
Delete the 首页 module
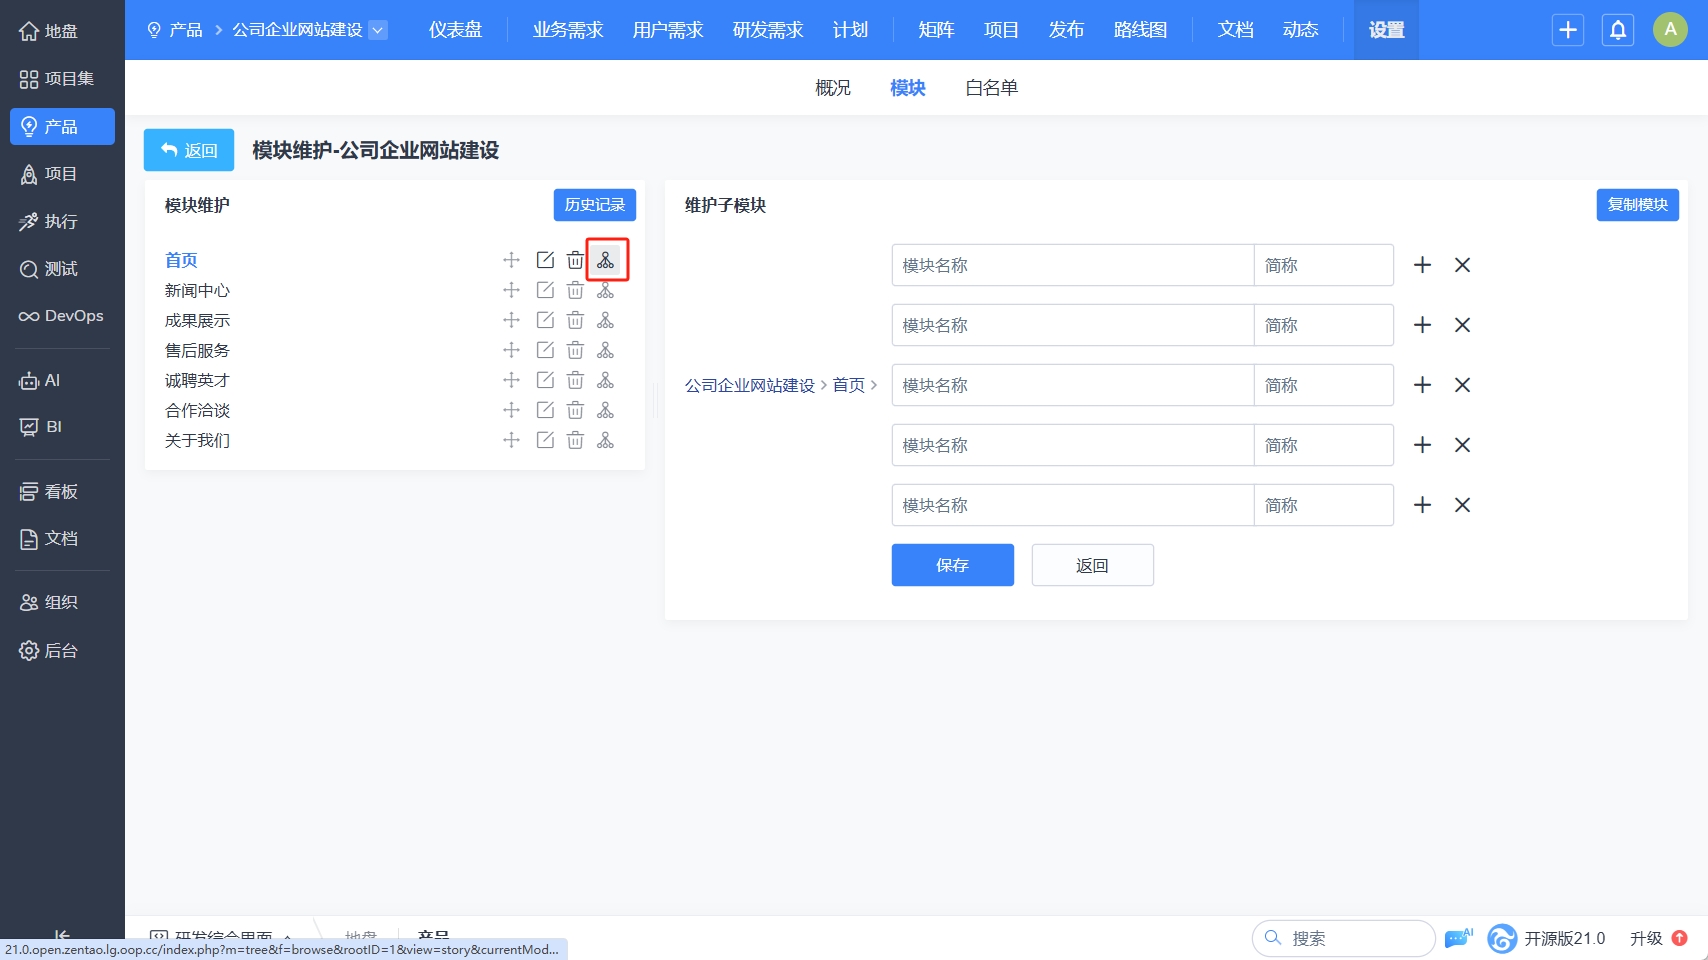coord(575,260)
